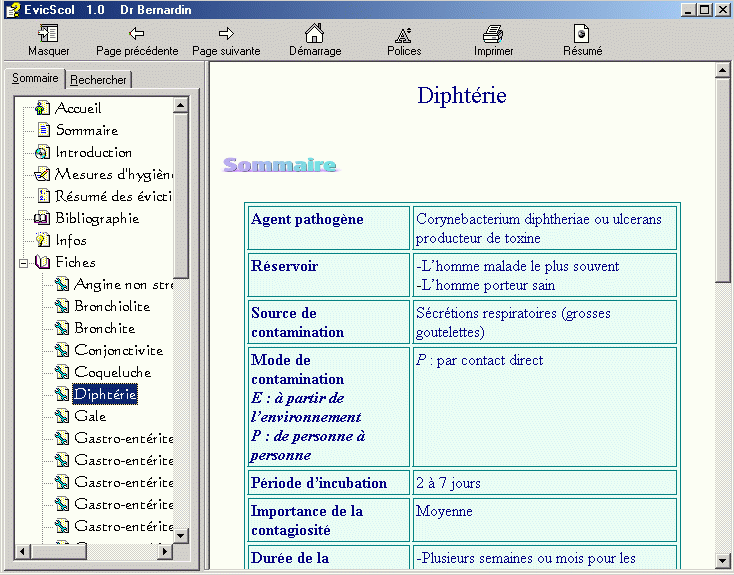Viewport: 734px width, 575px height.
Task: Close the EvicScol window
Action: pyautogui.click(x=722, y=10)
